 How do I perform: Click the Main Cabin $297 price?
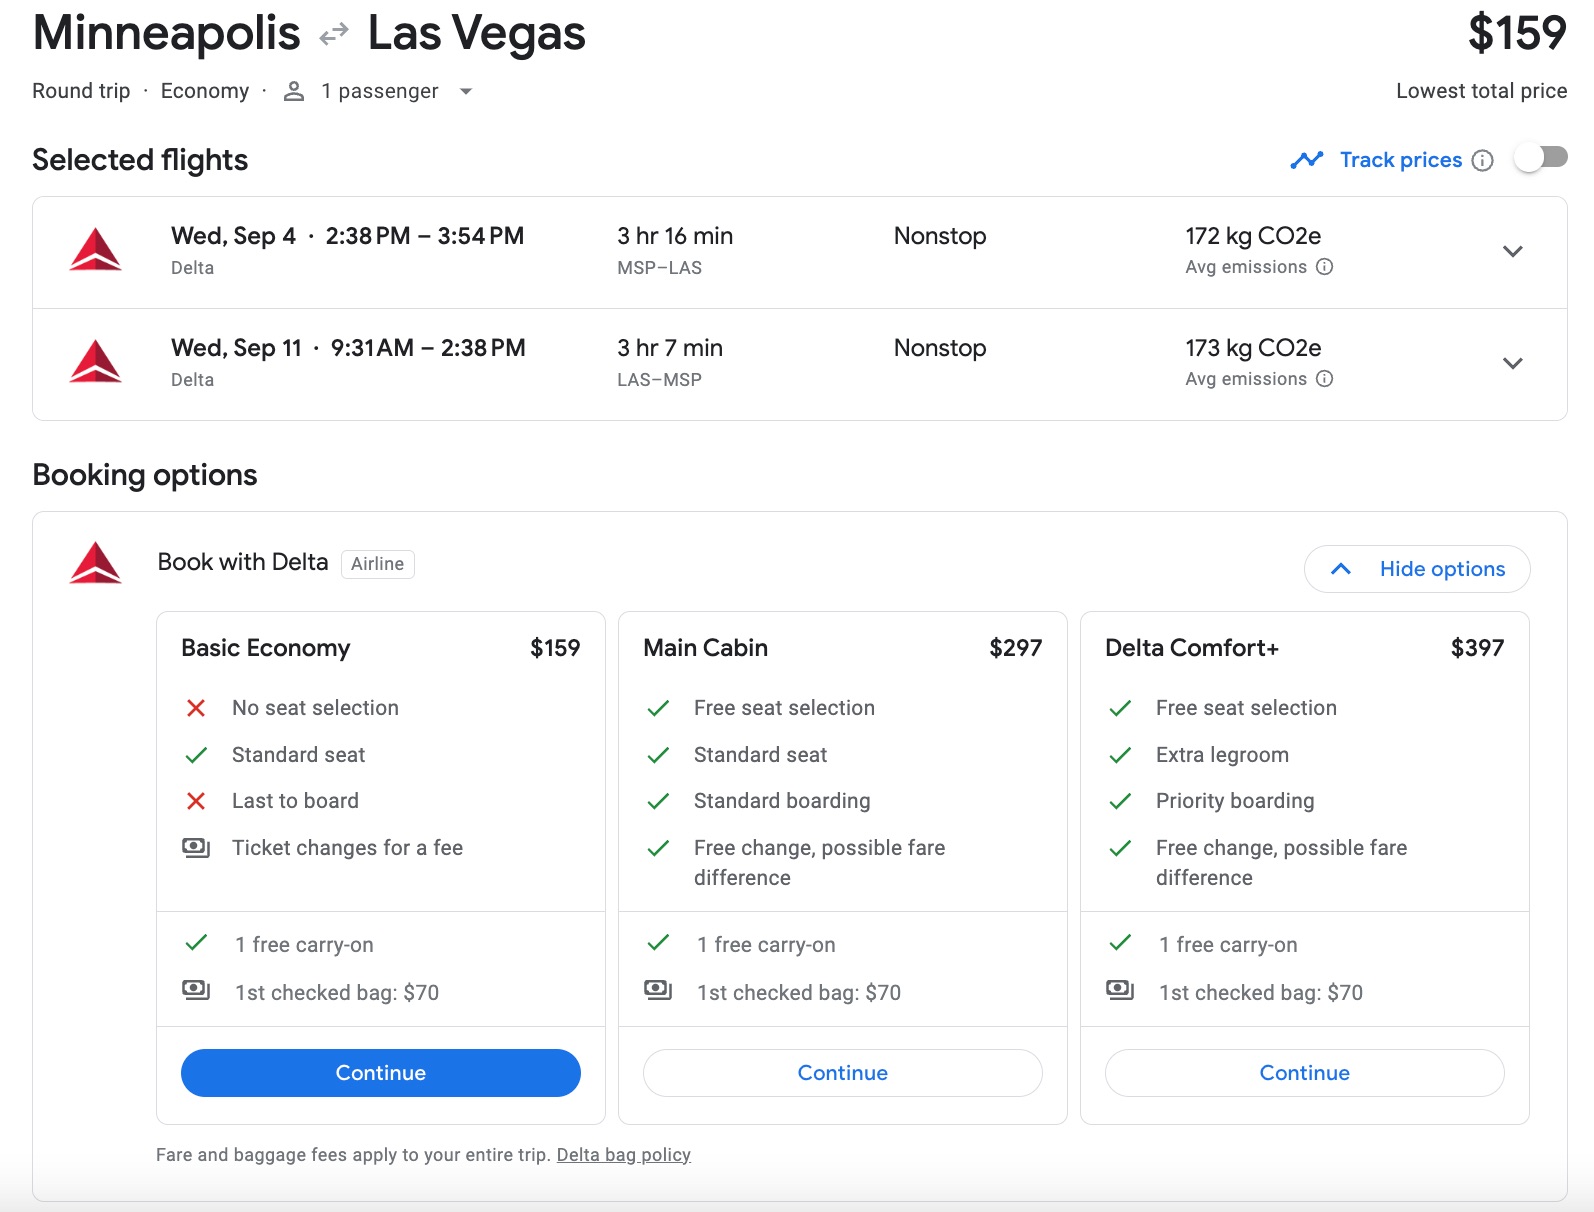point(1016,648)
